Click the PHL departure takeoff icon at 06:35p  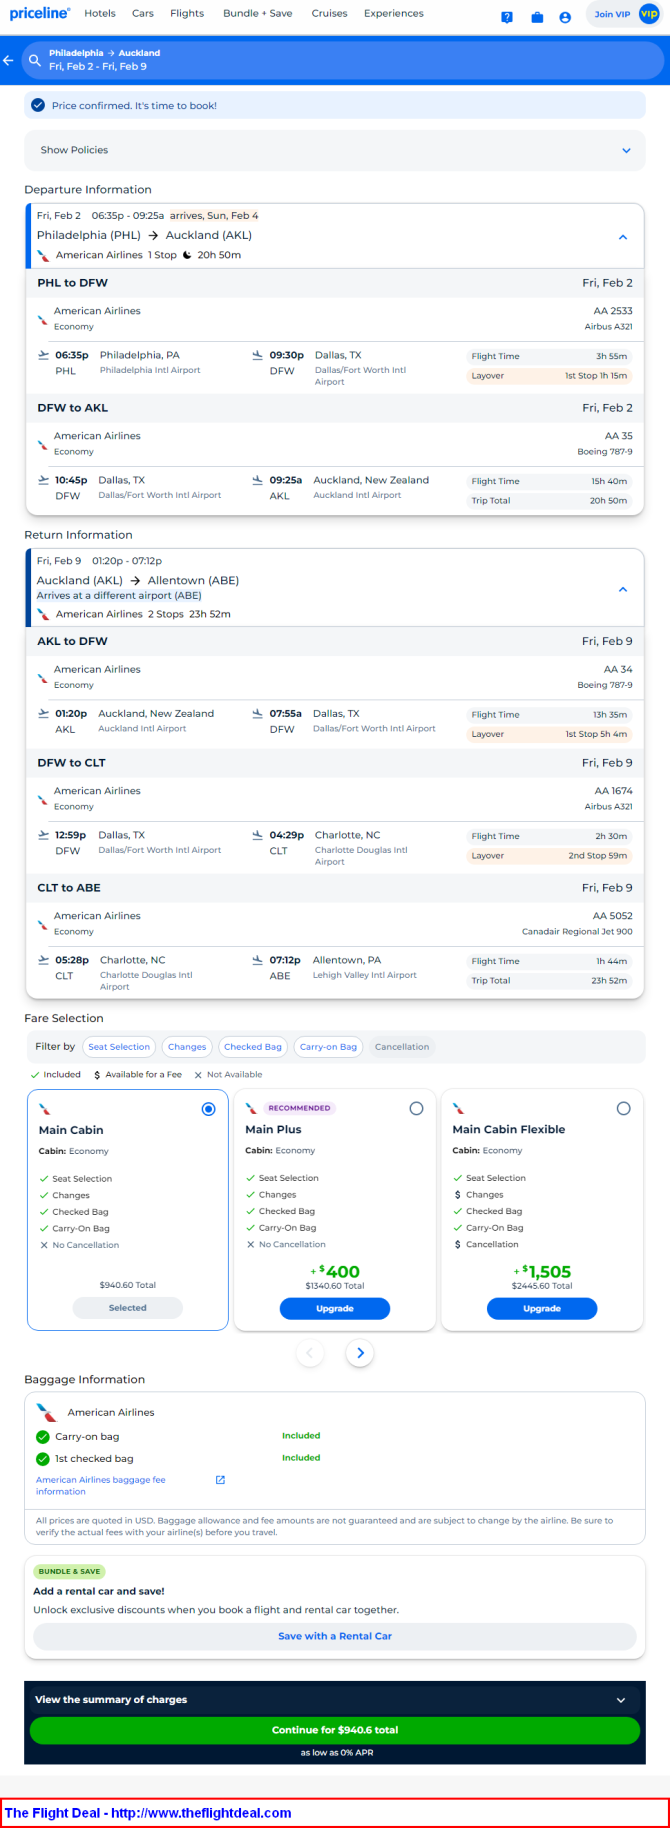(43, 355)
